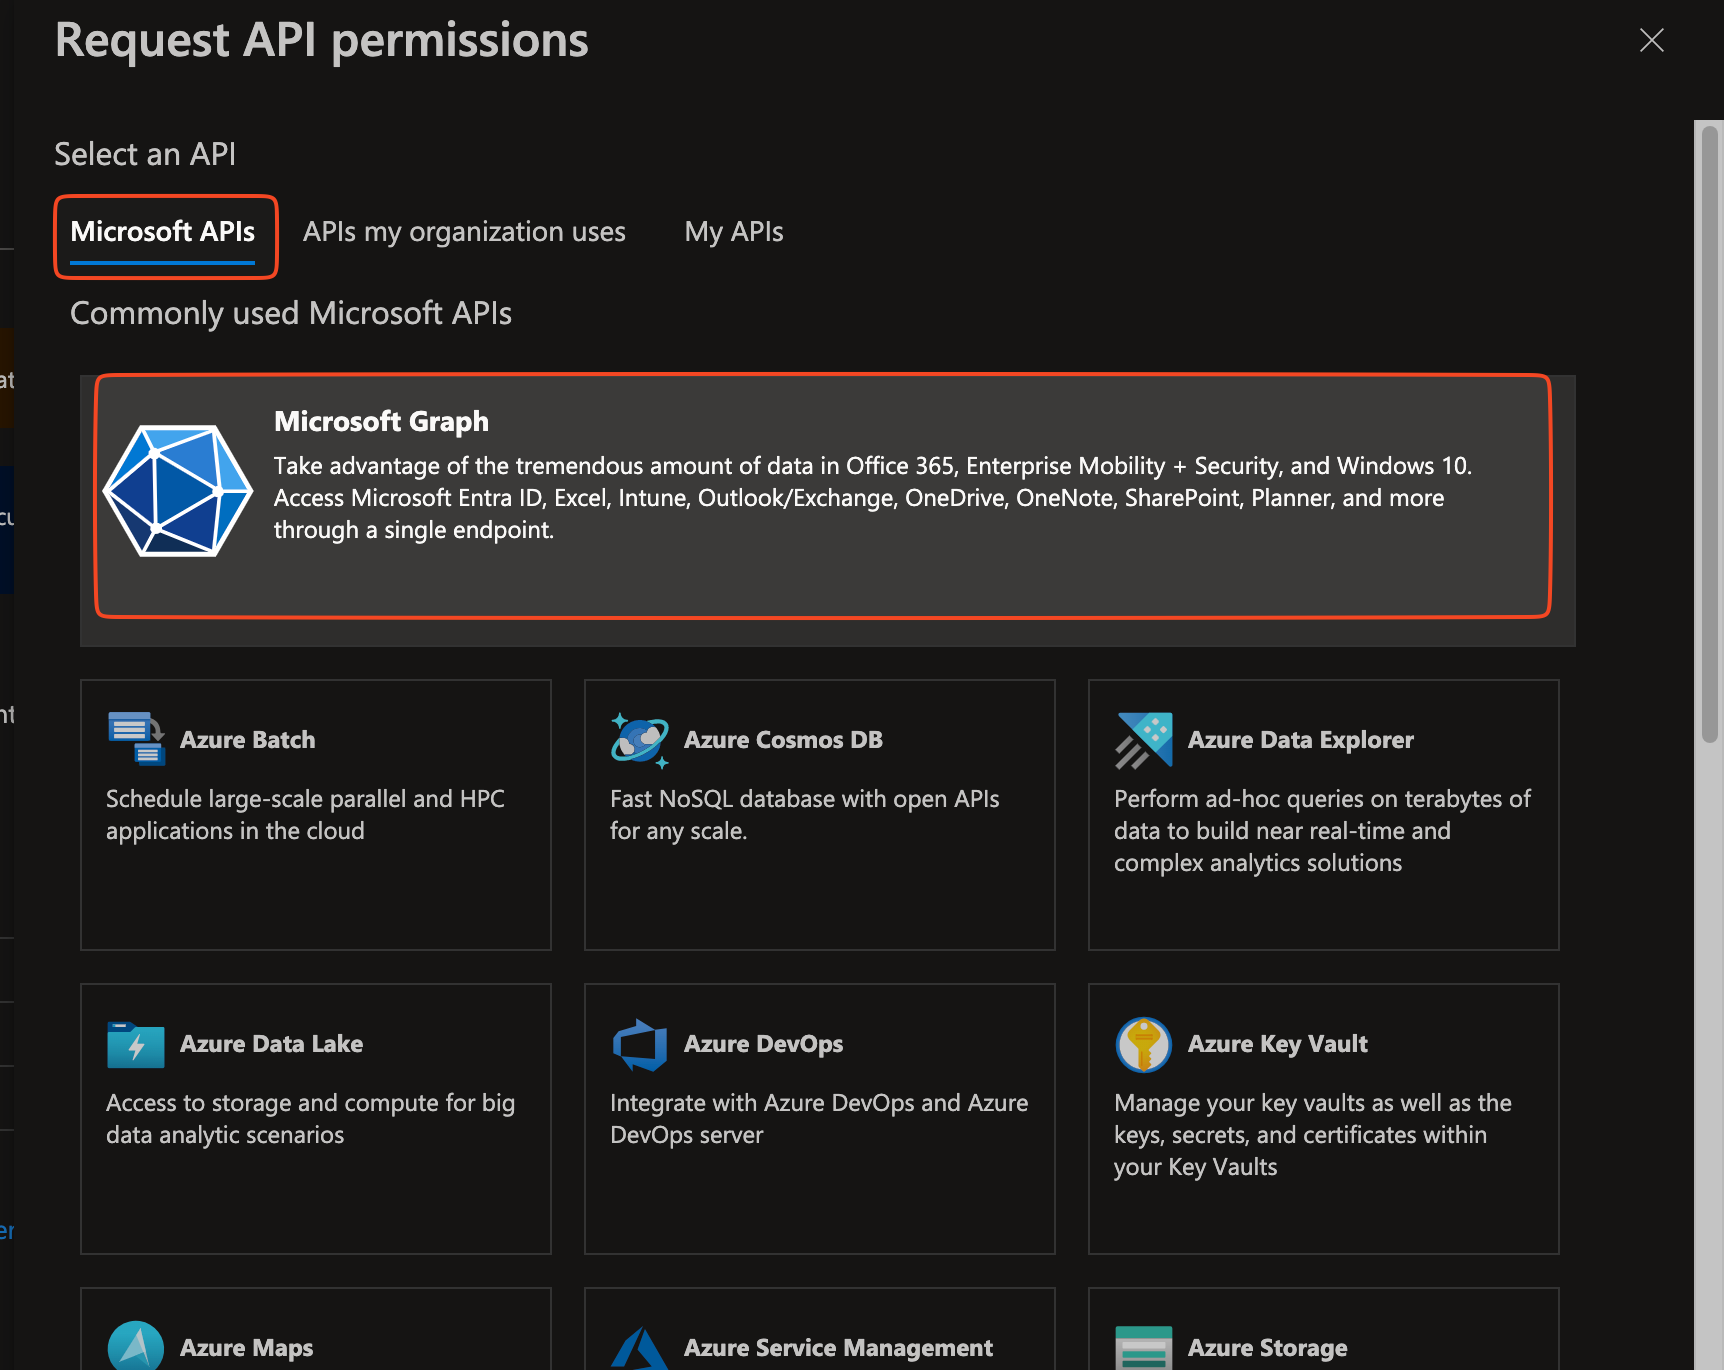Viewport: 1724px width, 1370px height.
Task: Open the Azure Maps title
Action: coord(247,1348)
